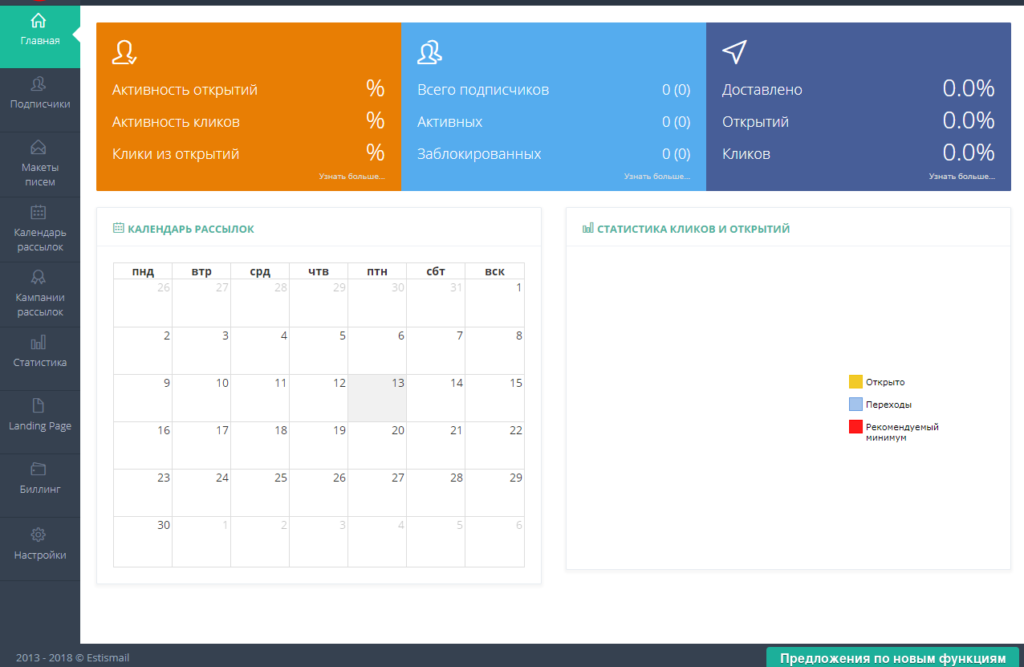Open the Landing Page menu label
Viewport: 1024px width, 667px height.
40,426
